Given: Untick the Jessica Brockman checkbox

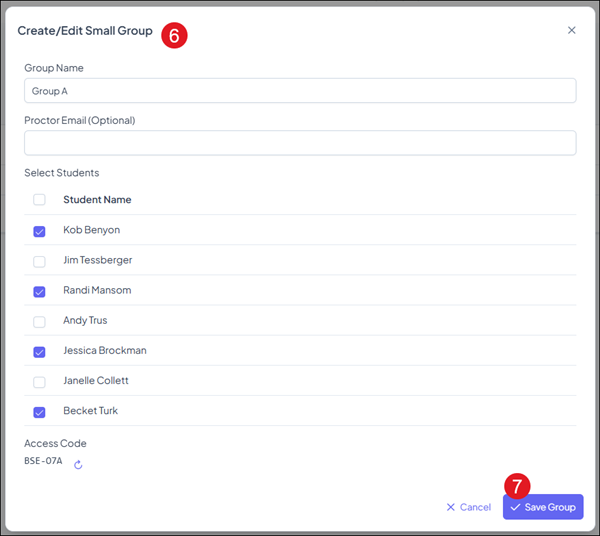Looking at the screenshot, I should click(x=39, y=351).
